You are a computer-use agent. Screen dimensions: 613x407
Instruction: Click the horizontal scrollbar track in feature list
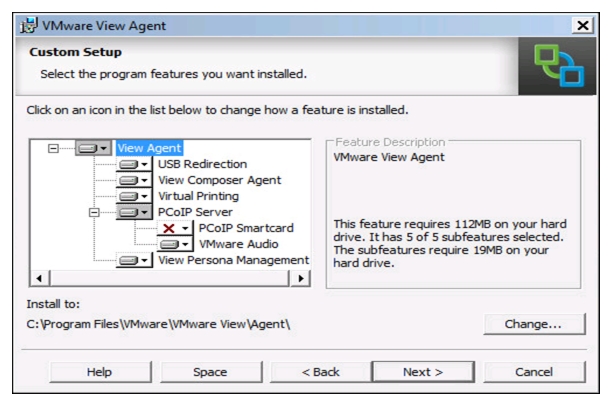click(x=170, y=278)
